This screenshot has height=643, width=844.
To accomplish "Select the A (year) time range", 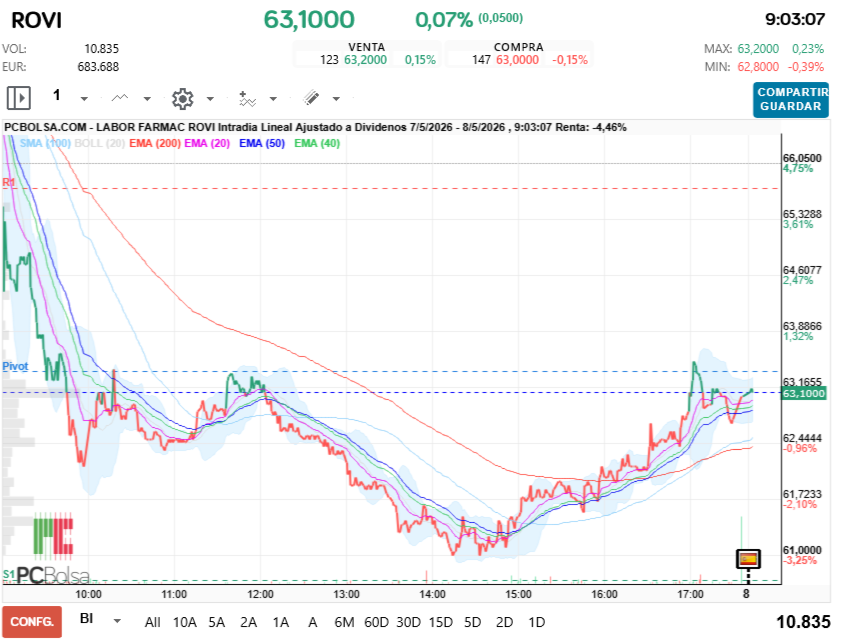I will tap(312, 623).
